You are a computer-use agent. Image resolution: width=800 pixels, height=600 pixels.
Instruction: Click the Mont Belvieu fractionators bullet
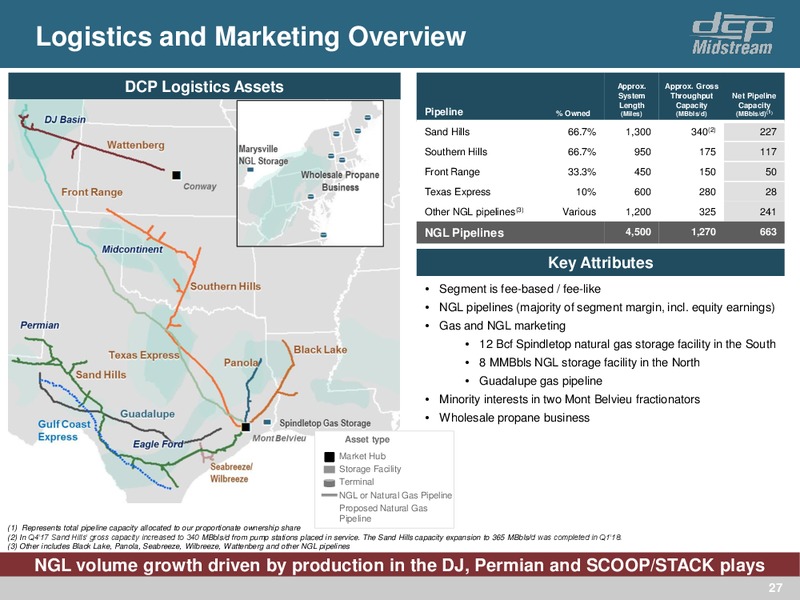569,399
